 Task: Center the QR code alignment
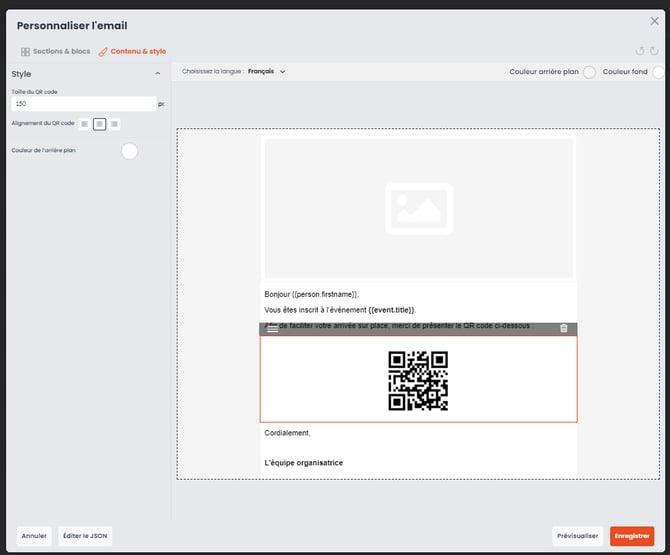[99, 124]
